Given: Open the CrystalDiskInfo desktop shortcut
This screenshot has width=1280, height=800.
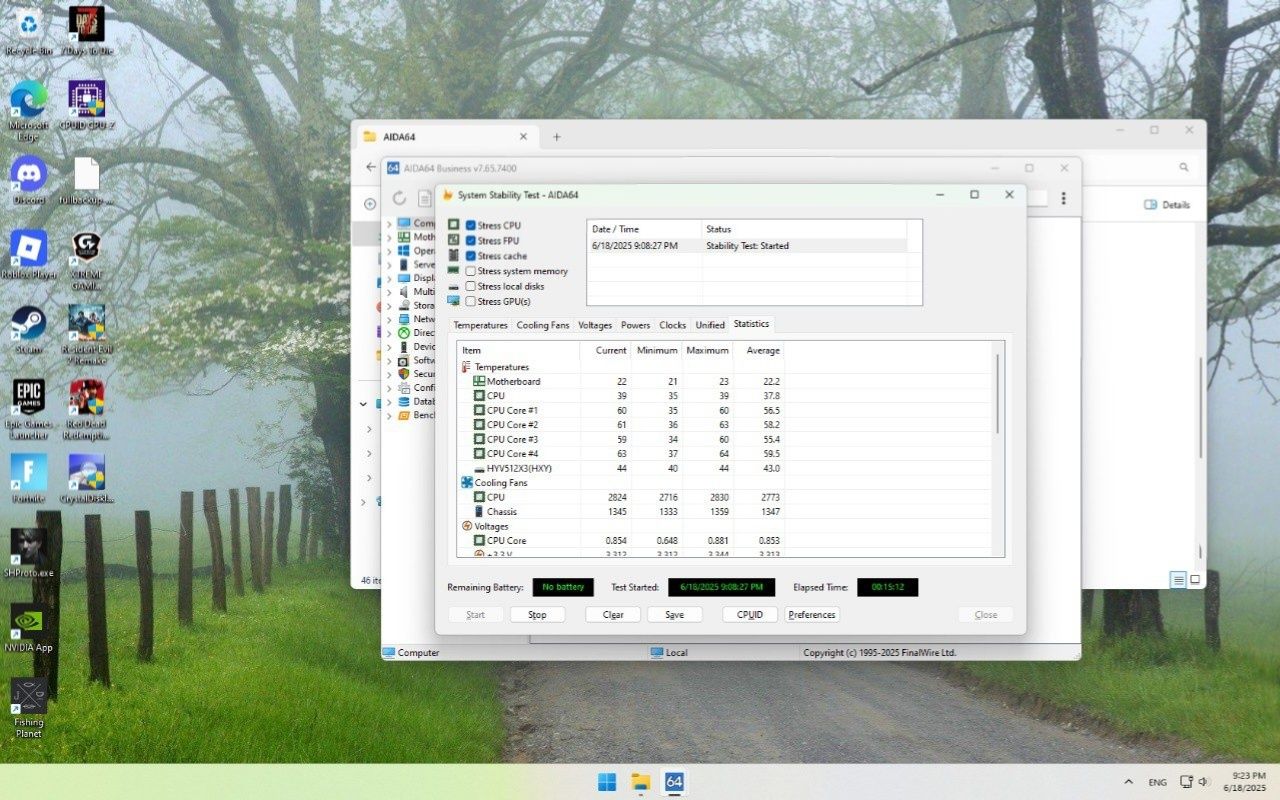Looking at the screenshot, I should point(87,478).
